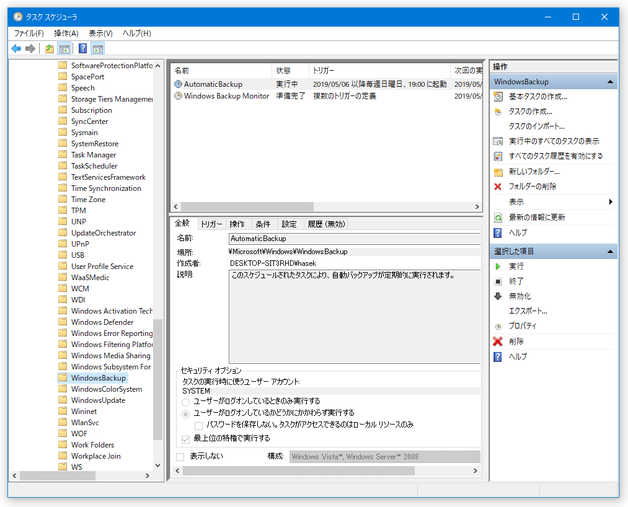Toggle the action pane show/hide toolbar icon
Screen dimensions: 628x507
tap(98, 49)
